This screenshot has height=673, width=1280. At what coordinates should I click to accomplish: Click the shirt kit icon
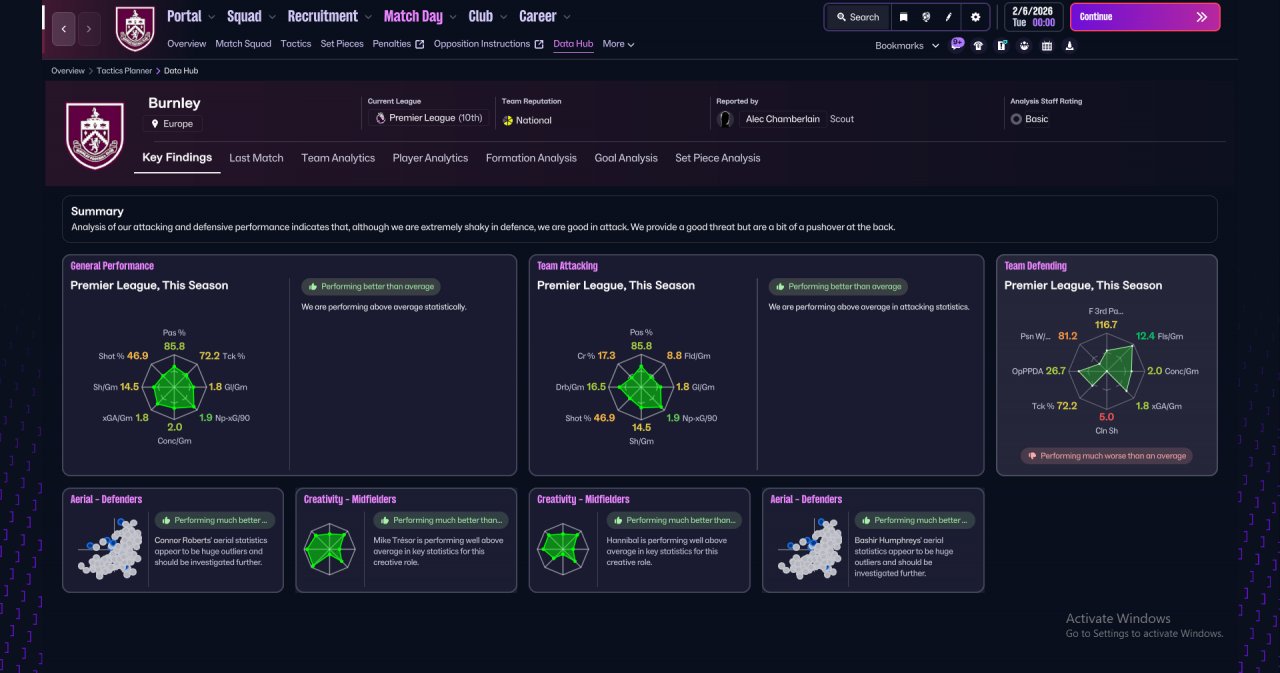[978, 45]
